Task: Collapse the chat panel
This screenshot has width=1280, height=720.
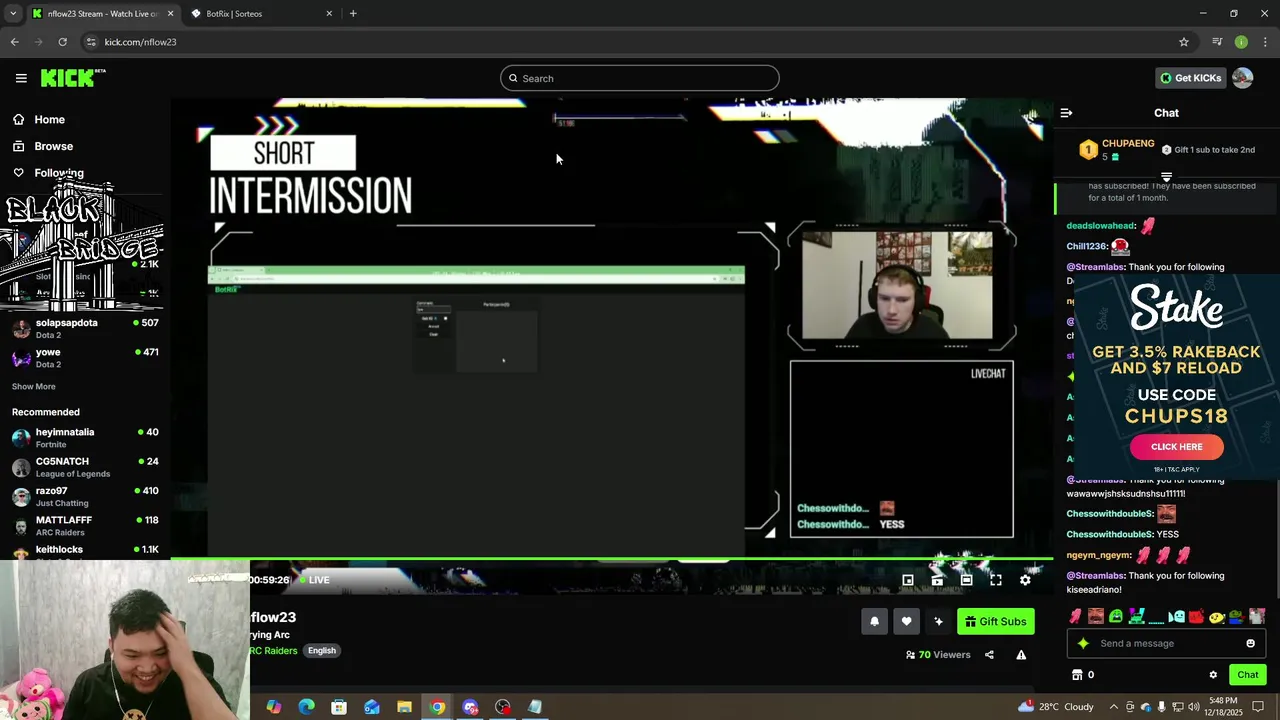Action: click(1066, 113)
